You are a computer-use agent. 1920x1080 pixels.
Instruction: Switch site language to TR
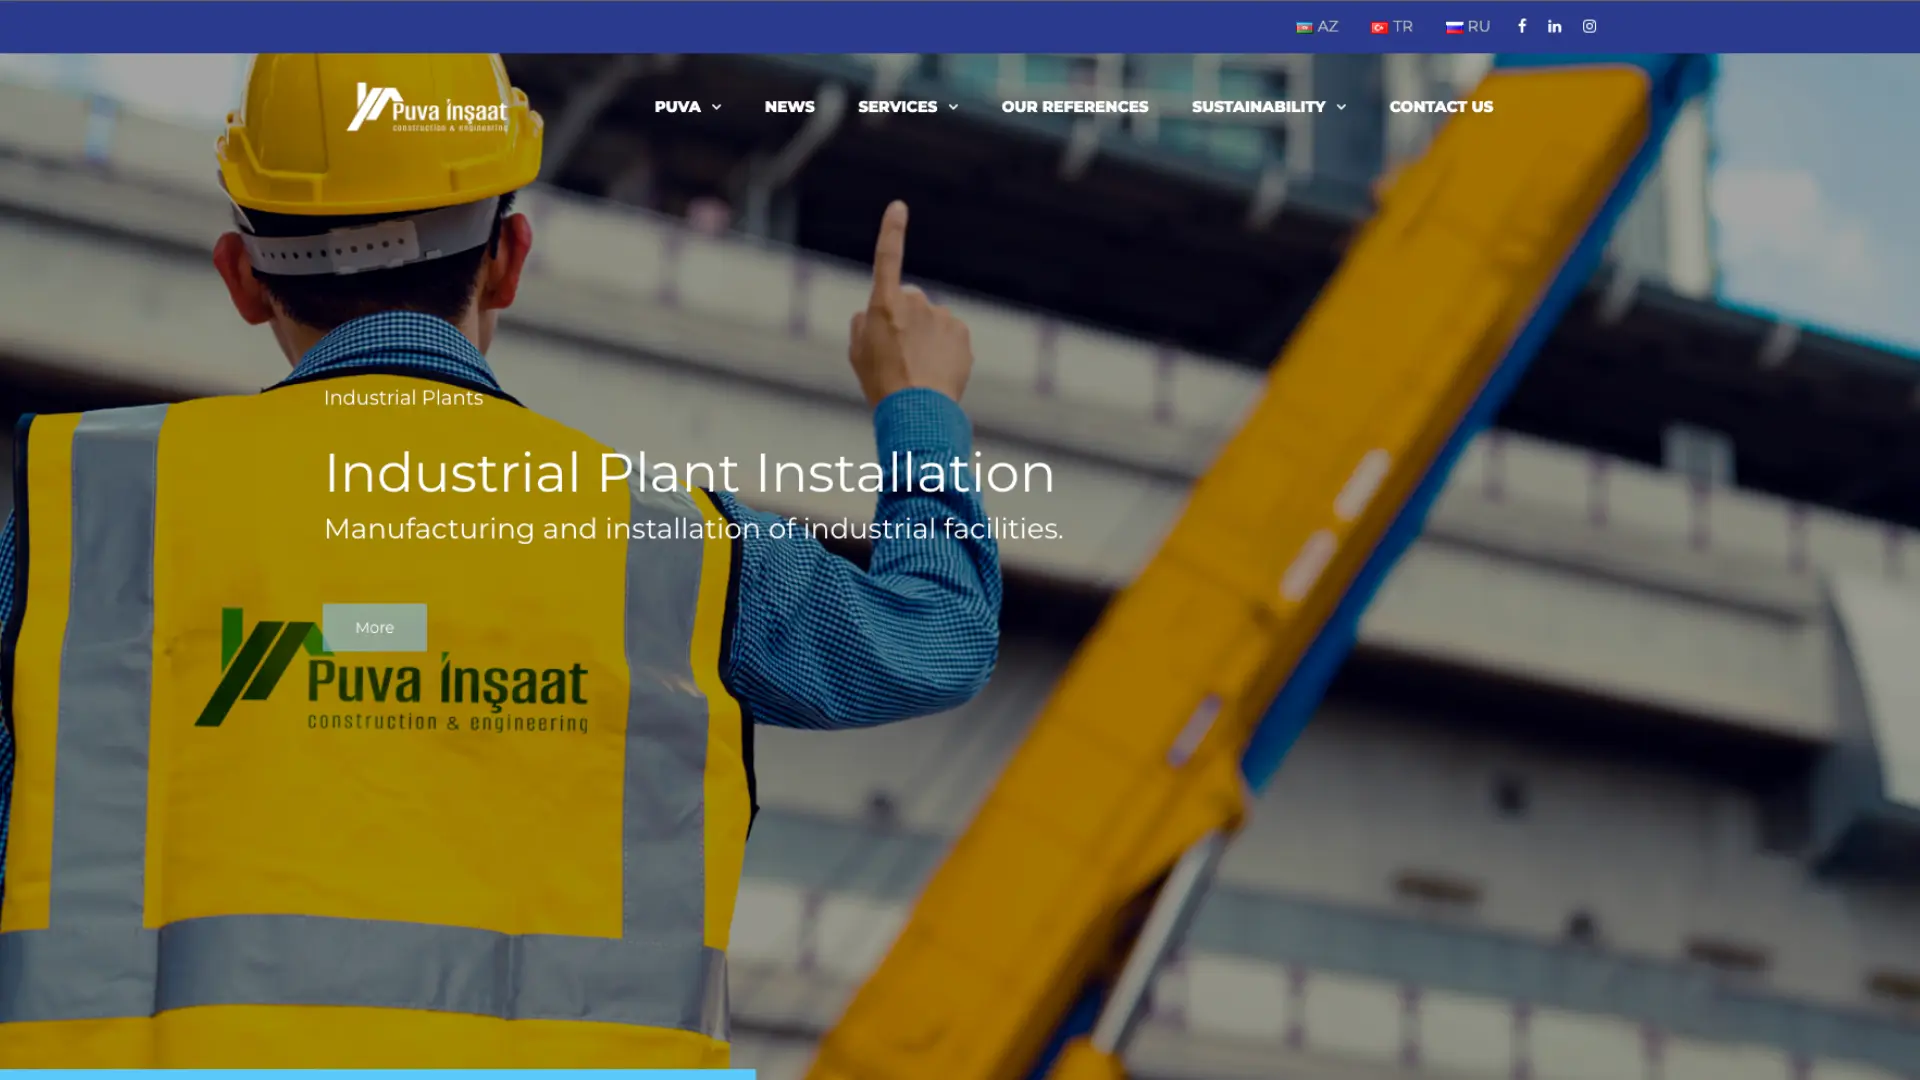tap(1403, 27)
